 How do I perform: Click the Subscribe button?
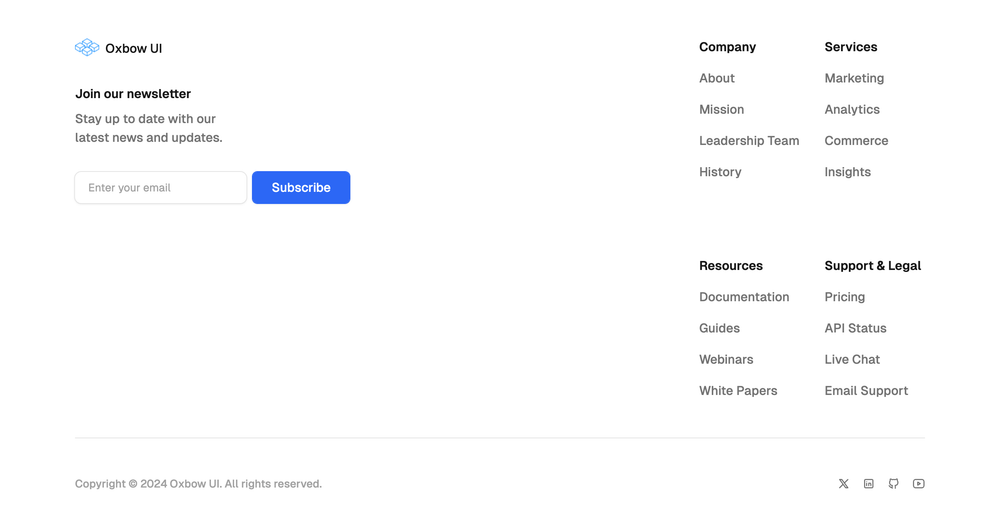coord(301,188)
